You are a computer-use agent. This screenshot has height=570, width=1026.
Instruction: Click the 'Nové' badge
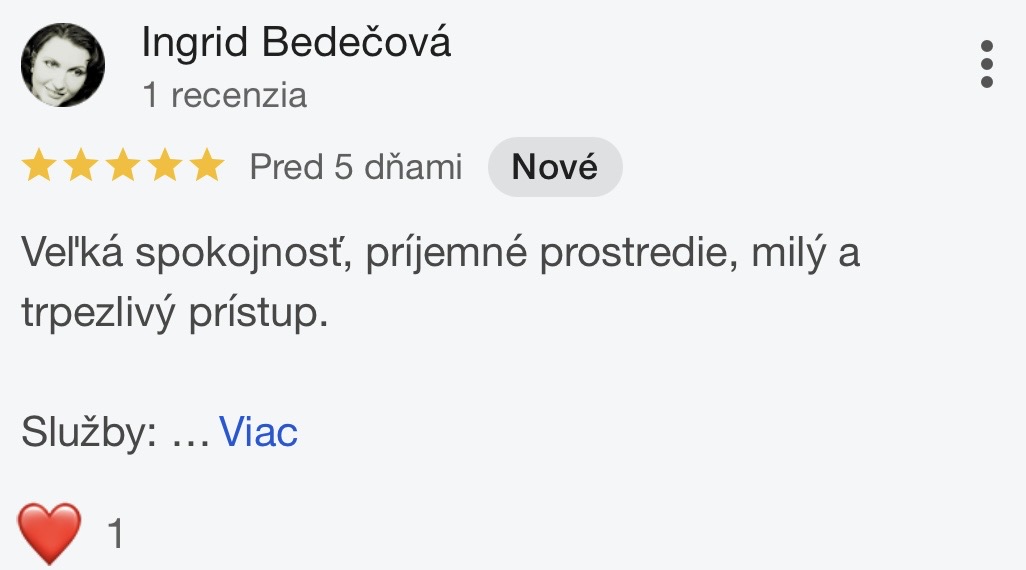[554, 167]
